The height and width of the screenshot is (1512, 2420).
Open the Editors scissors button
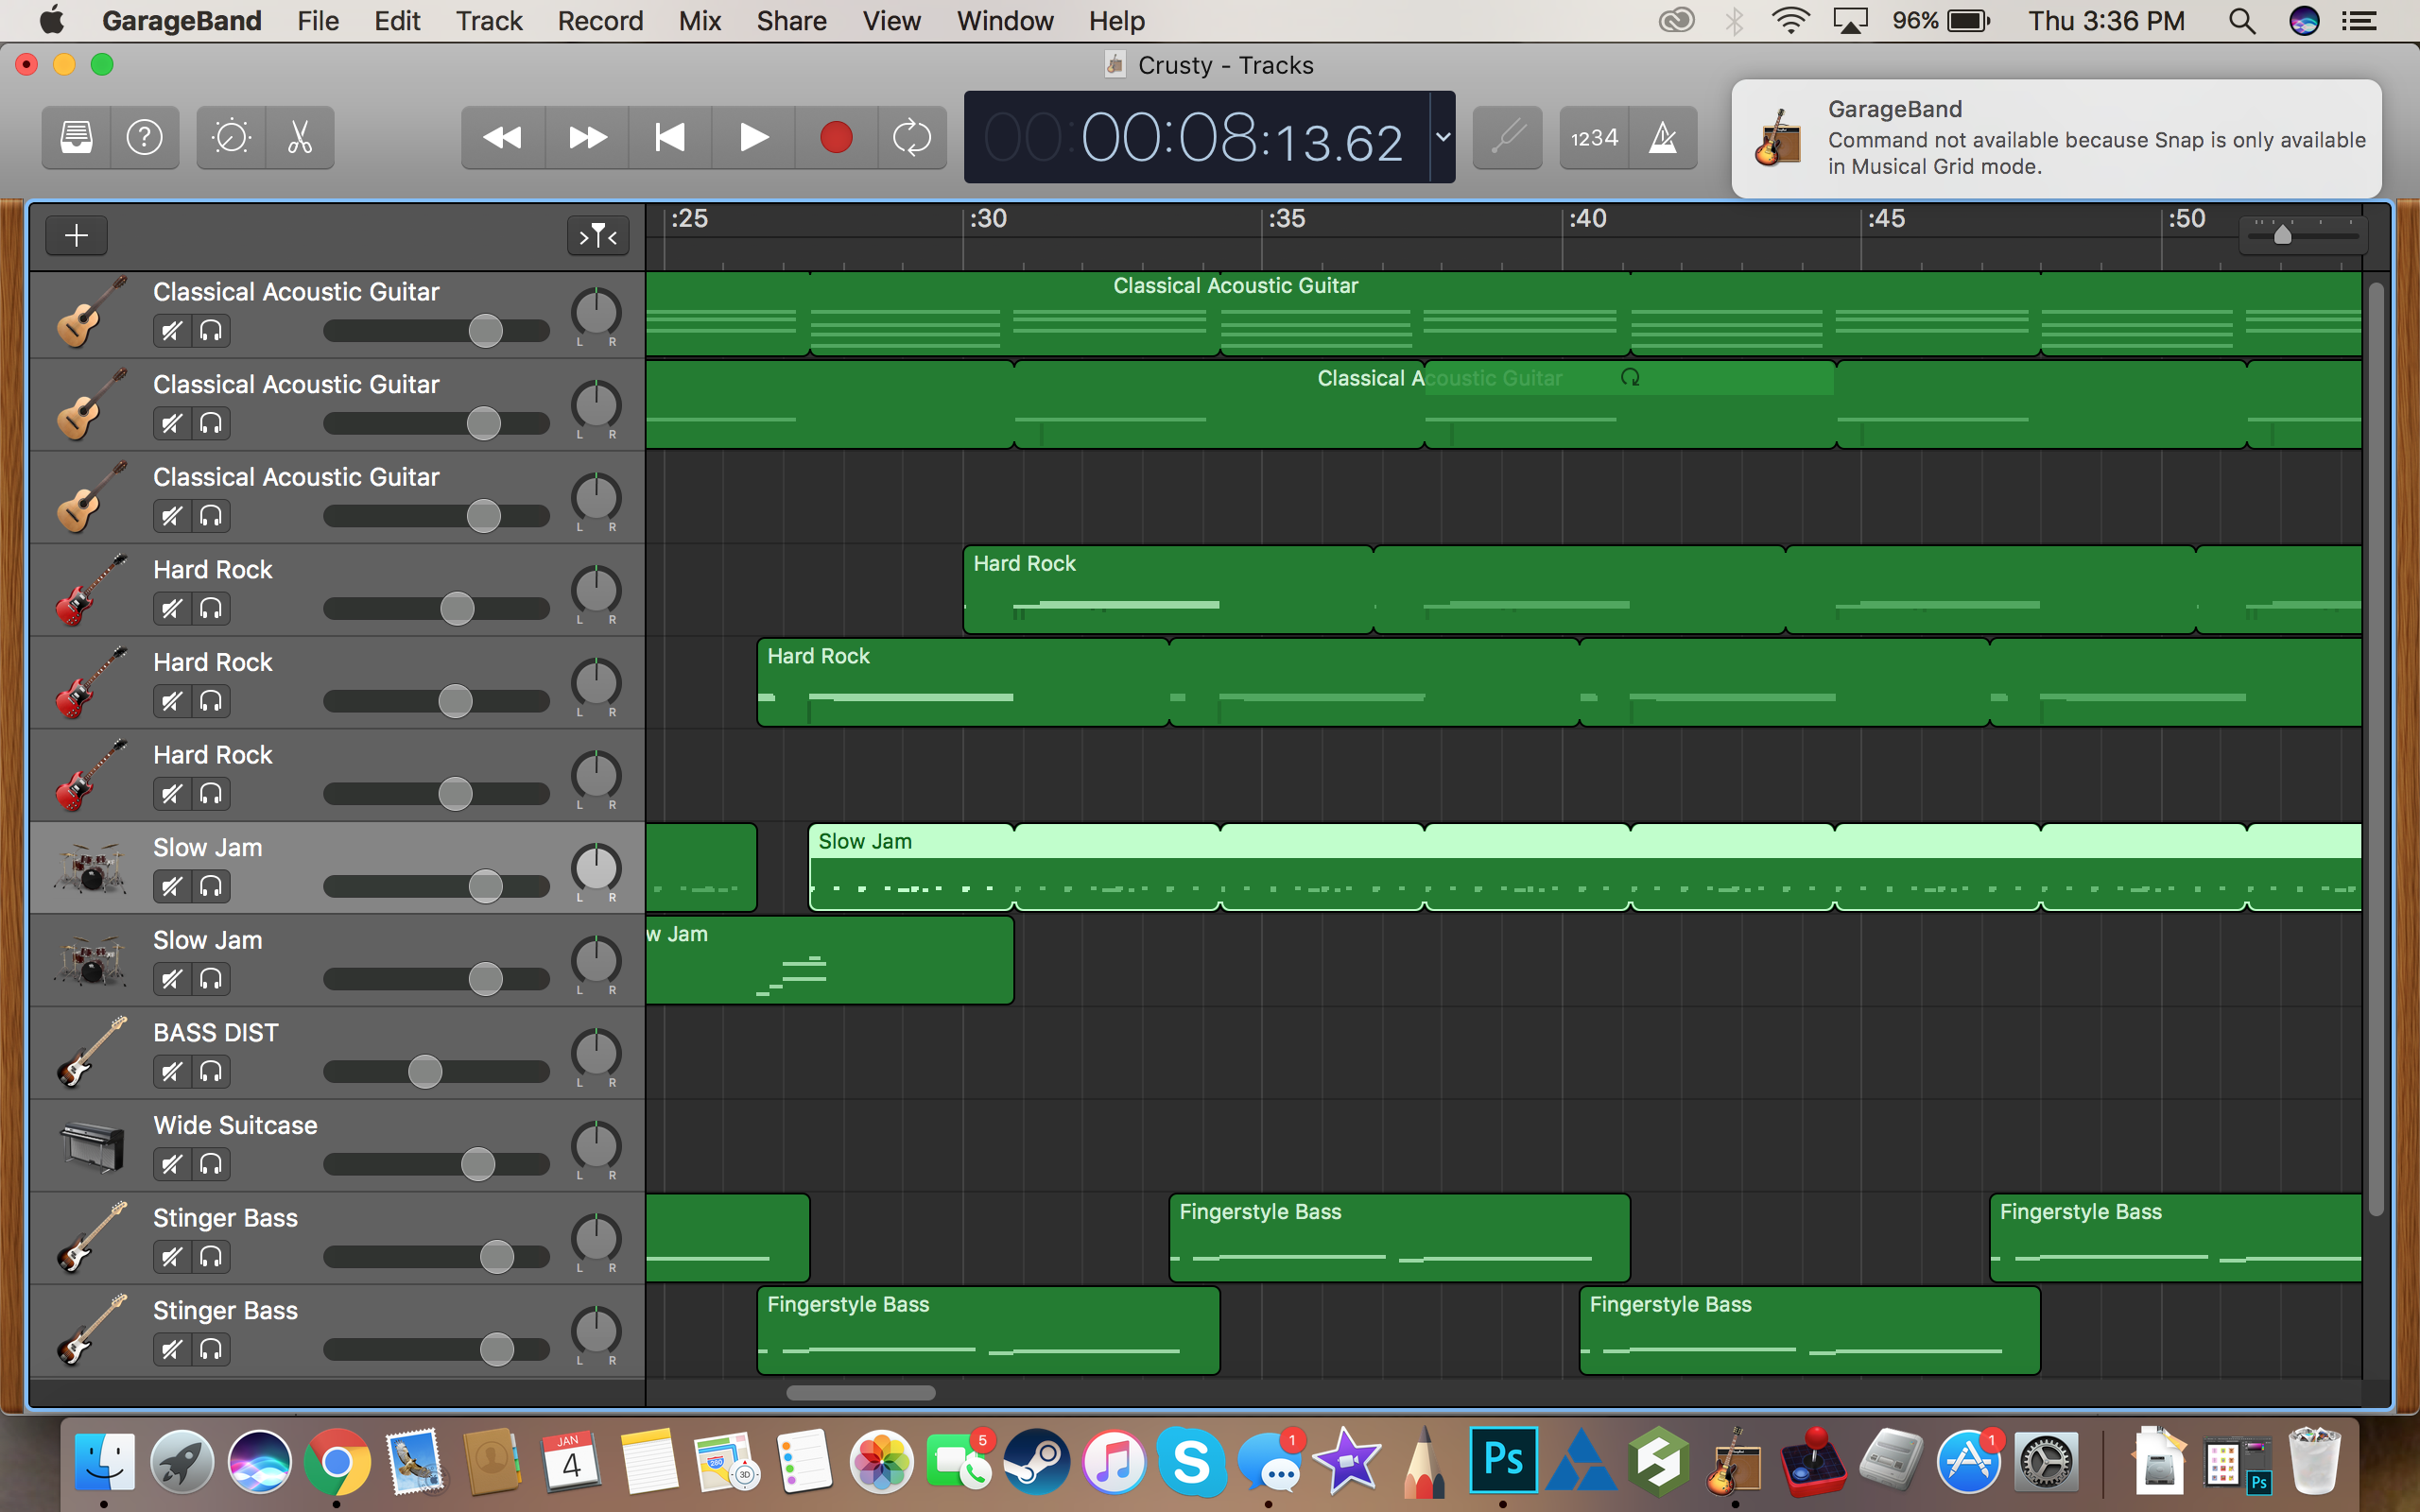(299, 137)
